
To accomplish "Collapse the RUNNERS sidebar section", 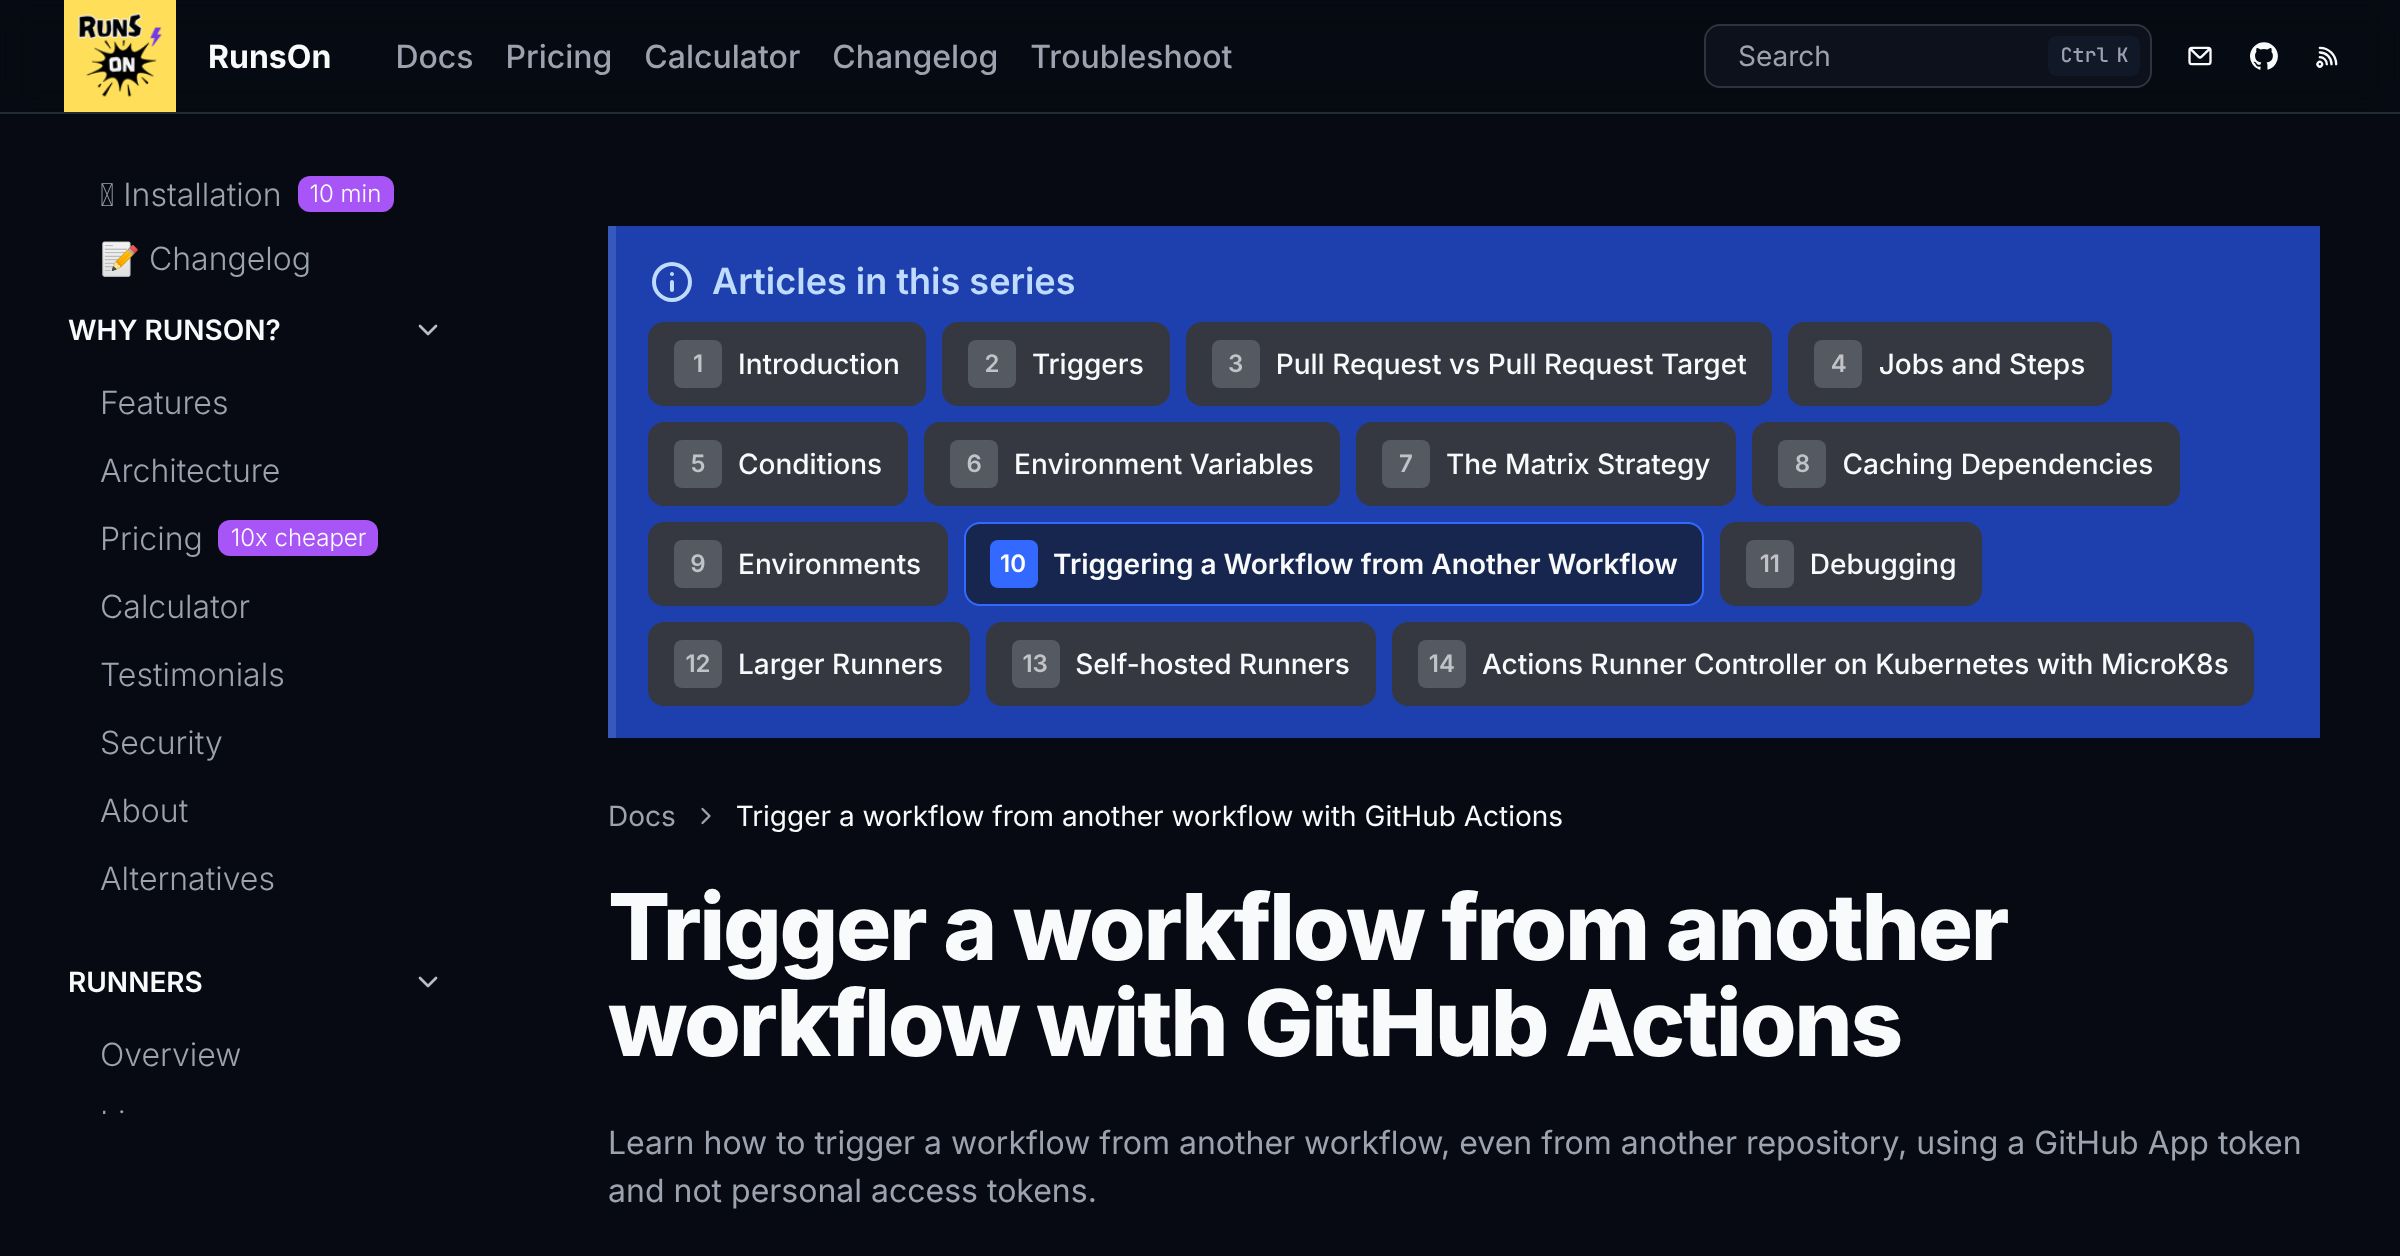I will (428, 981).
